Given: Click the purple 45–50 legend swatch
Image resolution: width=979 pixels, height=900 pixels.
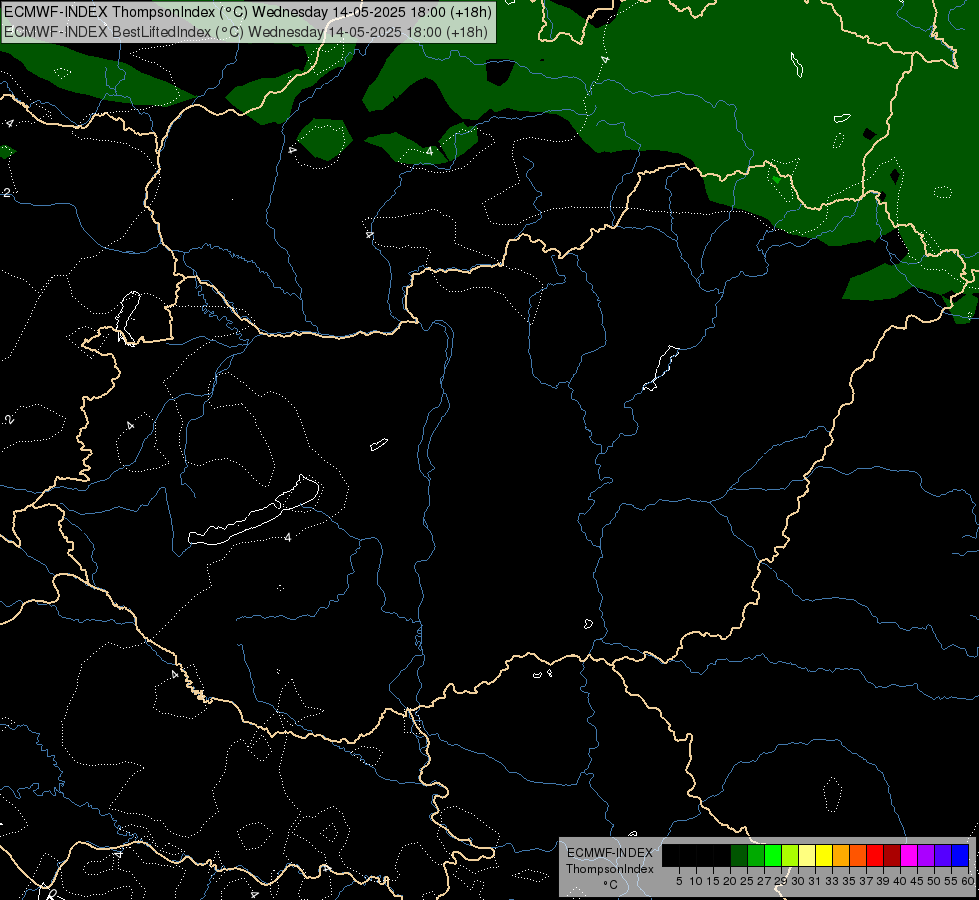Looking at the screenshot, I should tap(927, 855).
